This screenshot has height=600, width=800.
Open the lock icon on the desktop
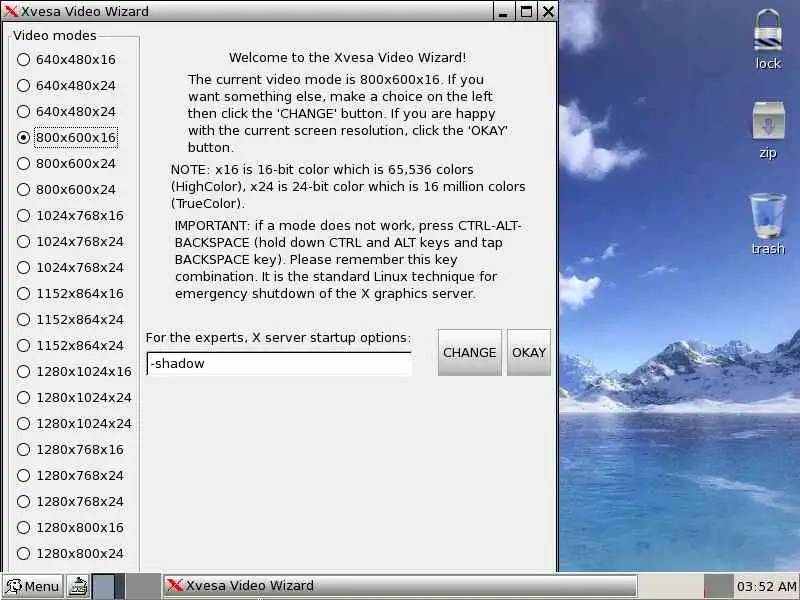point(768,38)
